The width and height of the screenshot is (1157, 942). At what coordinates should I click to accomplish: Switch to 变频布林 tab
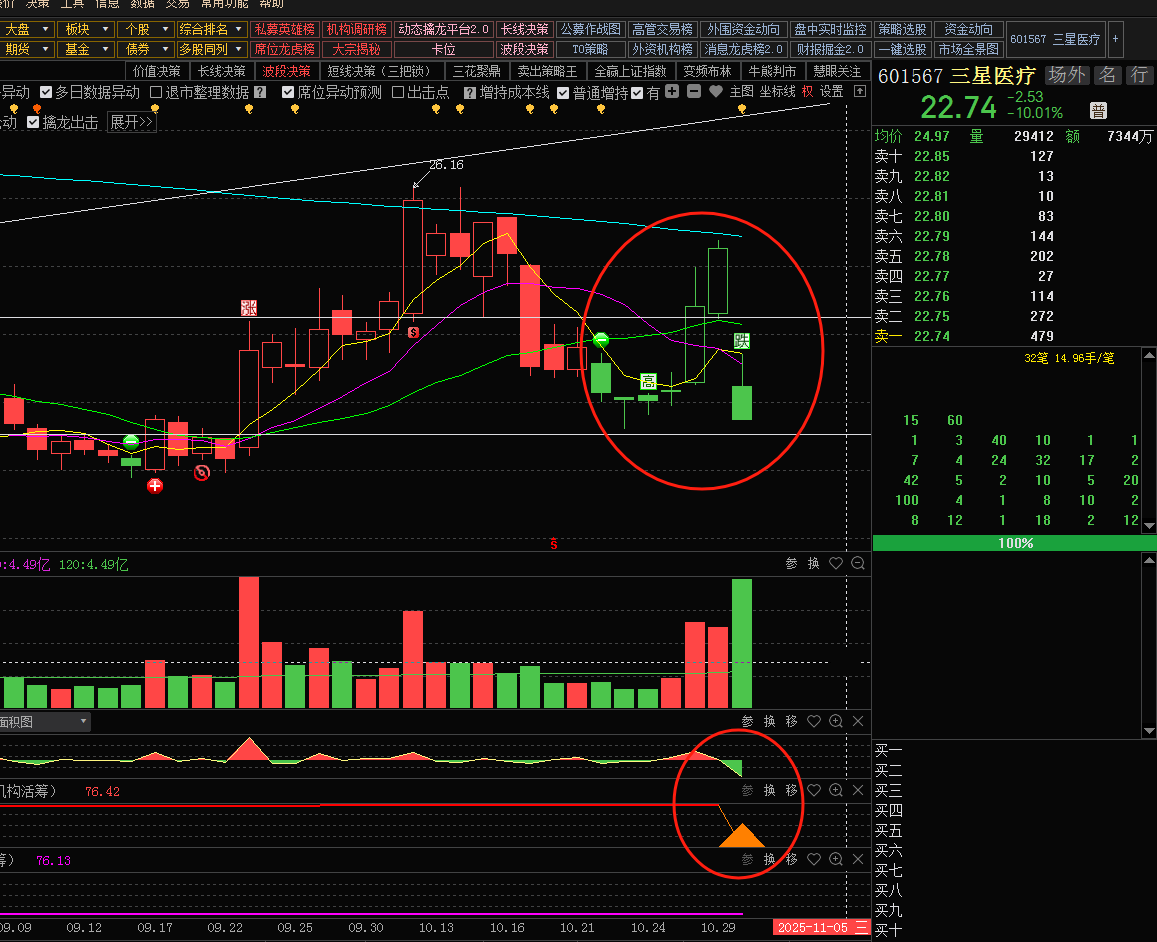tap(707, 72)
